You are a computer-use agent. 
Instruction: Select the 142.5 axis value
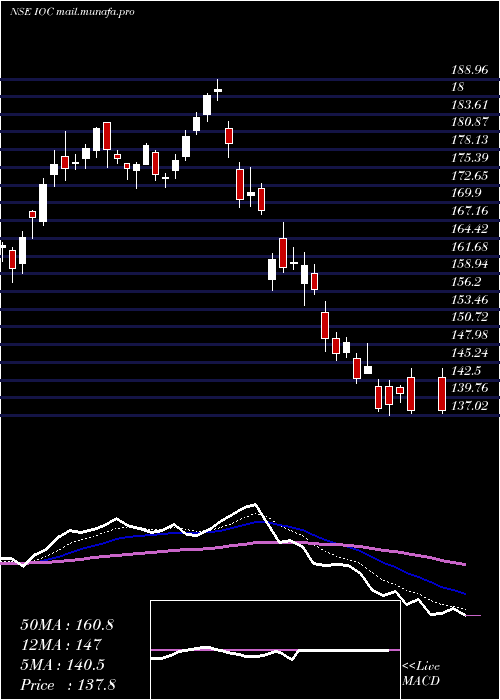point(467,371)
